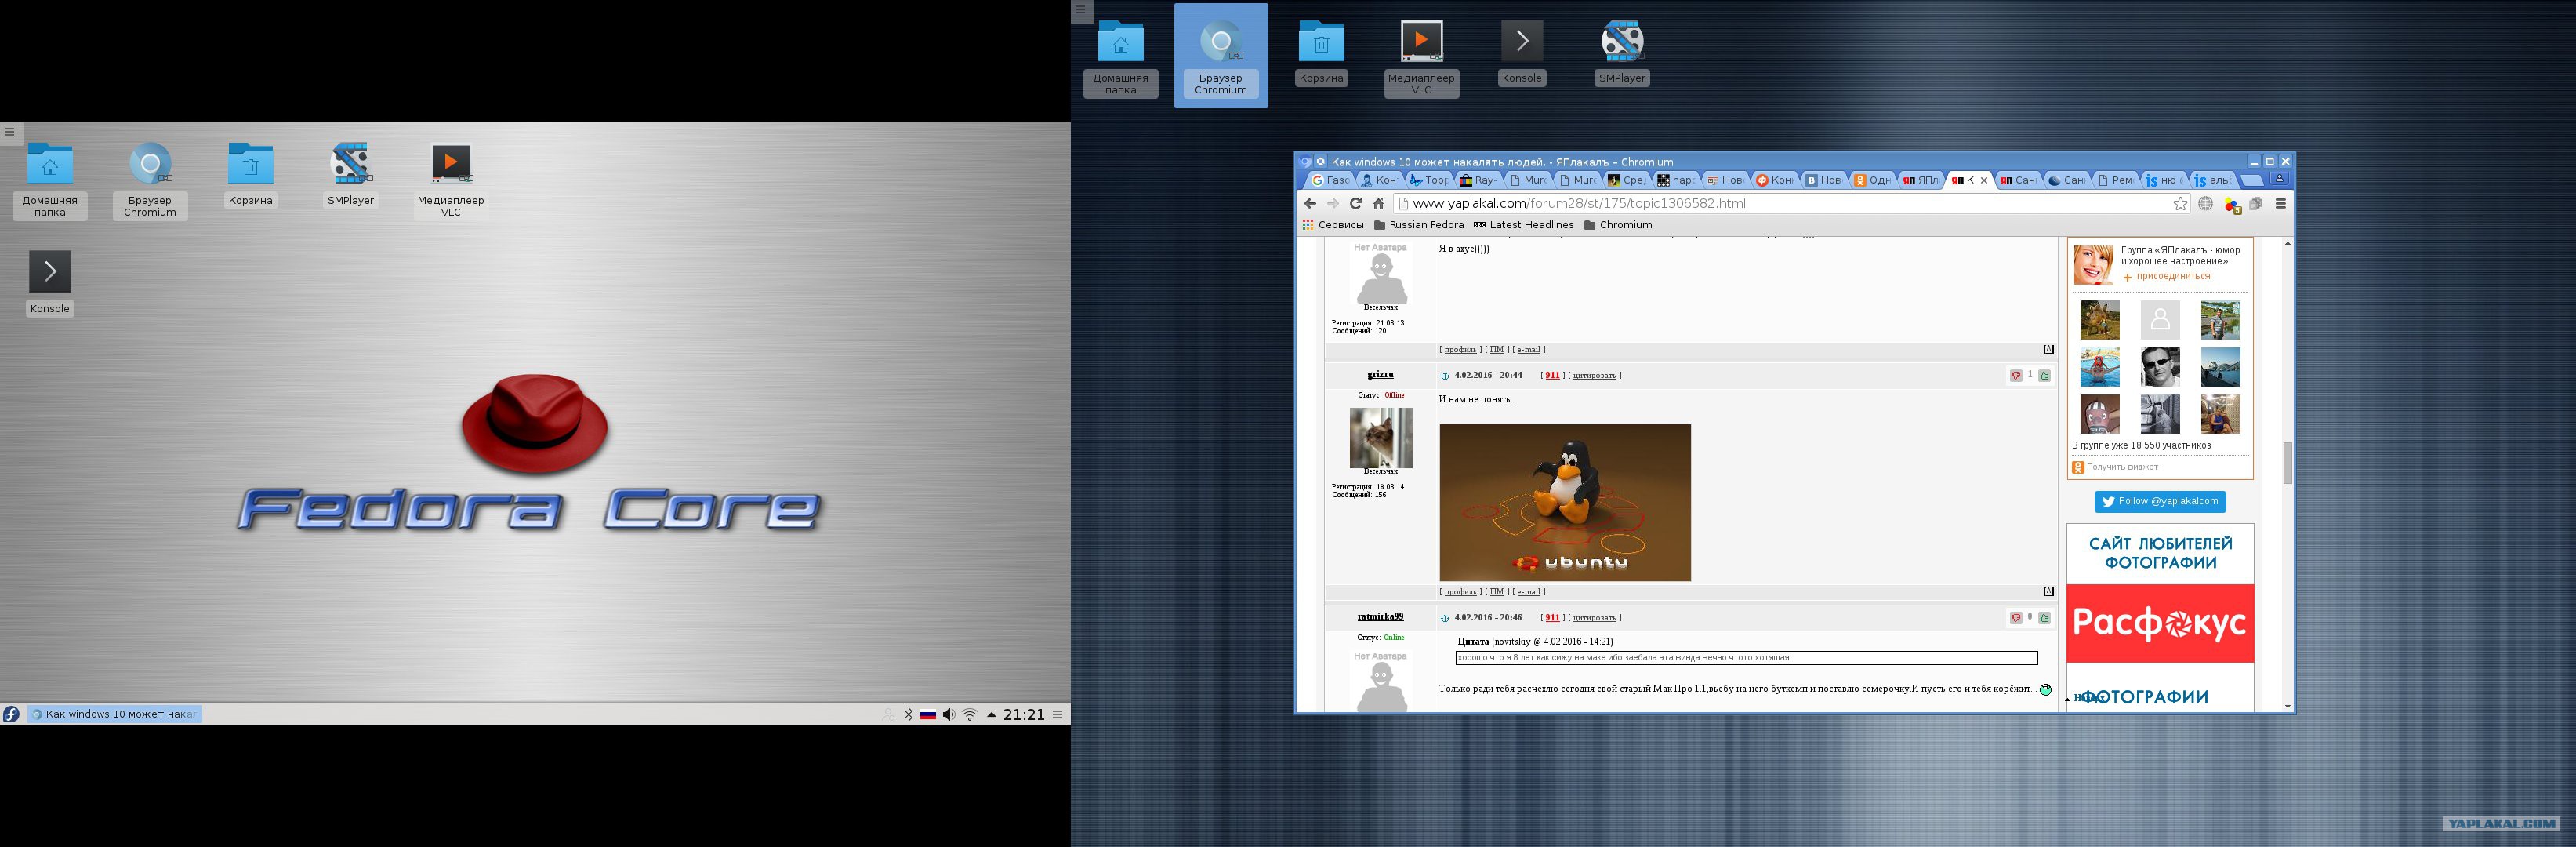The width and height of the screenshot is (2576, 847).
Task: Click 'Получить виджет' link in group widget
Action: 2121,467
